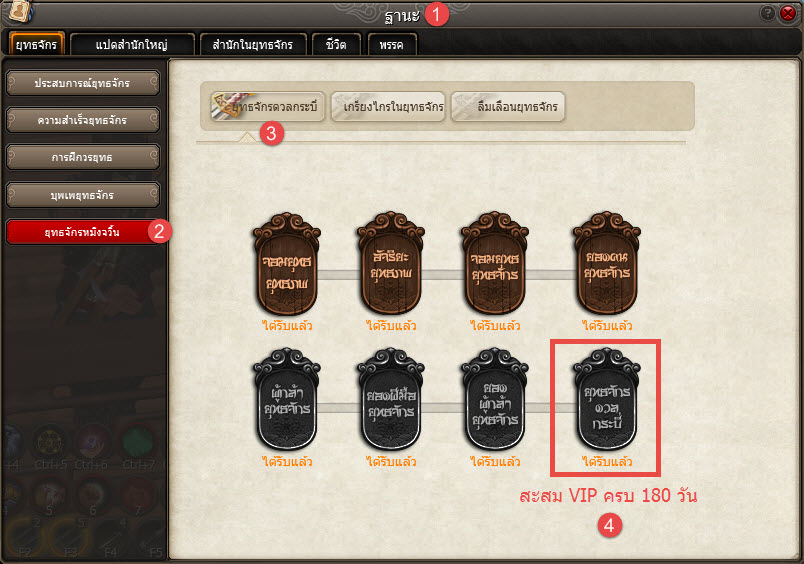Viewport: 804px width, 564px height.
Task: Click the black ยอดผู้กล้า ยุทธจักร badge
Action: pyautogui.click(x=495, y=400)
